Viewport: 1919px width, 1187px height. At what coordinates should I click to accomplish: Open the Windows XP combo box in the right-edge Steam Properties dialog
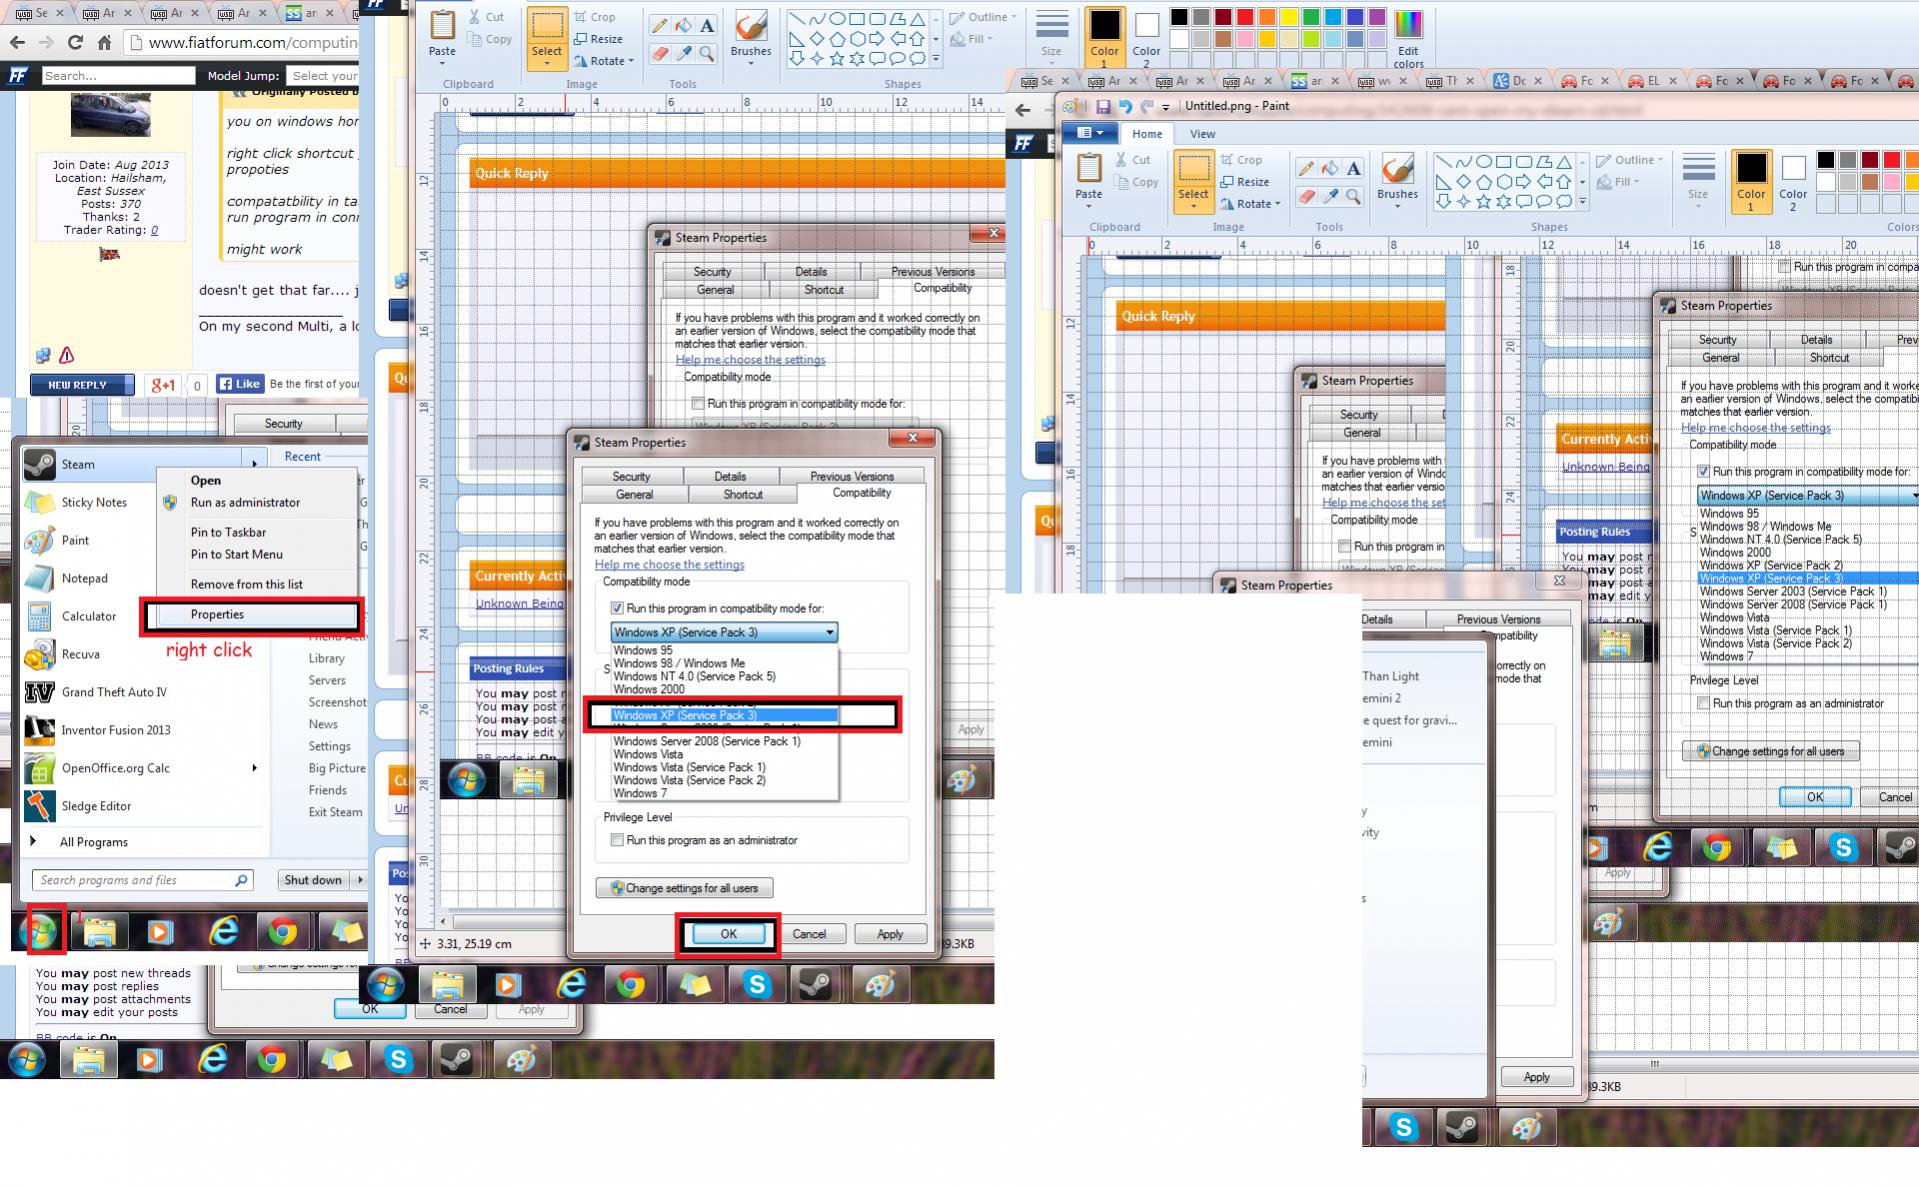click(1807, 495)
